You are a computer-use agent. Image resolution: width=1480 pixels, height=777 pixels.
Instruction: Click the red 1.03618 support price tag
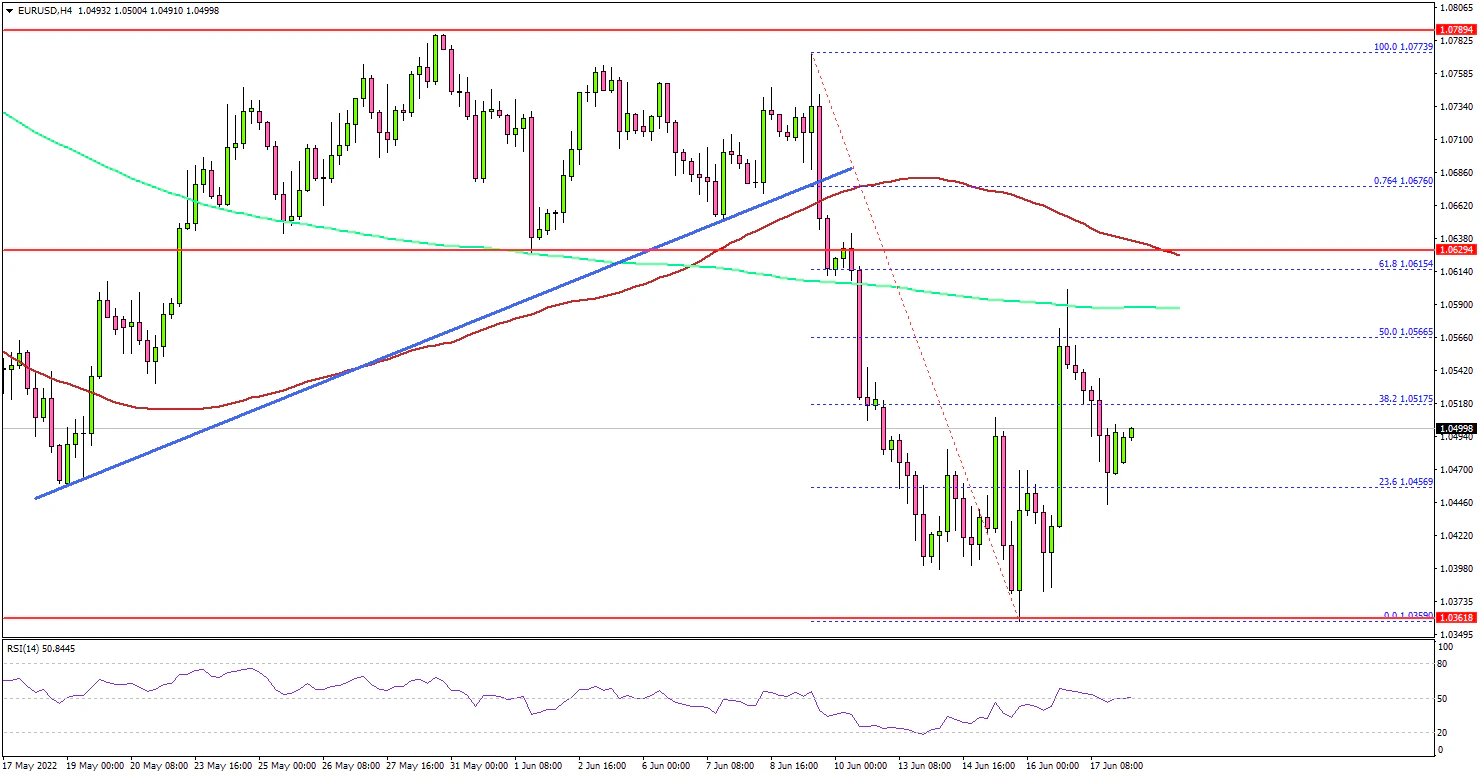(x=1455, y=618)
